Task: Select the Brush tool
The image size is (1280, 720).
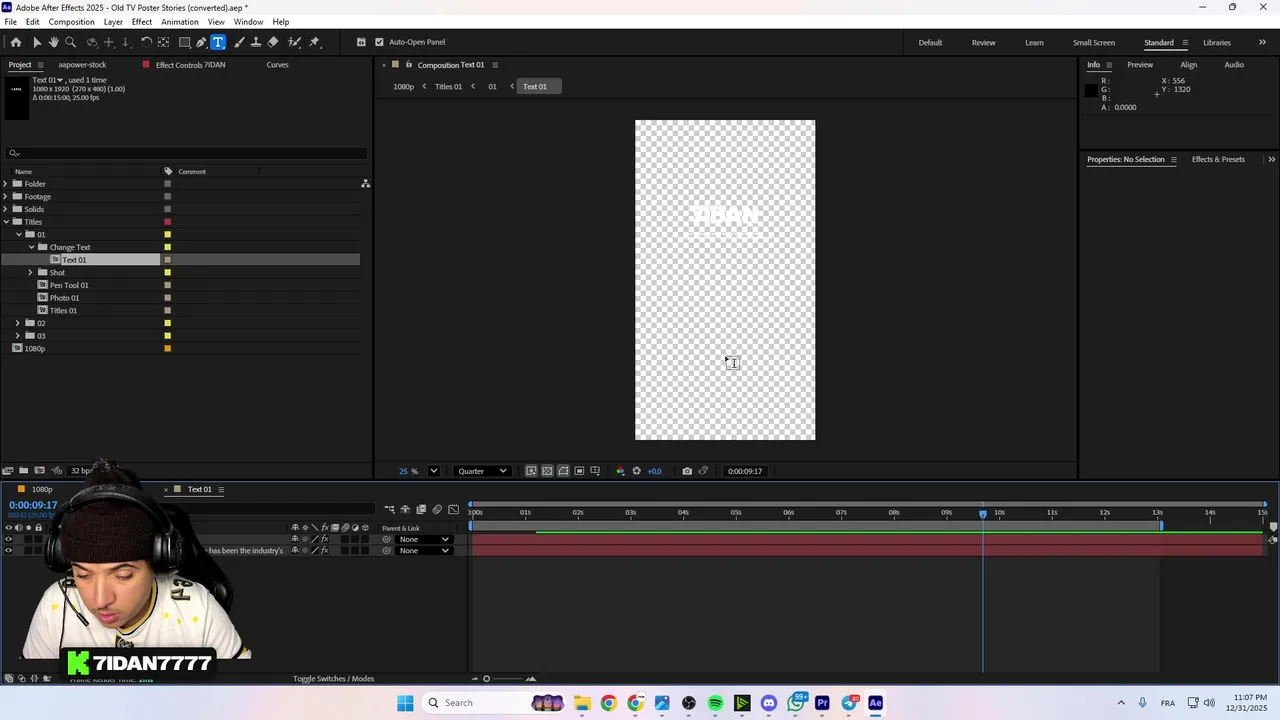Action: [x=239, y=42]
